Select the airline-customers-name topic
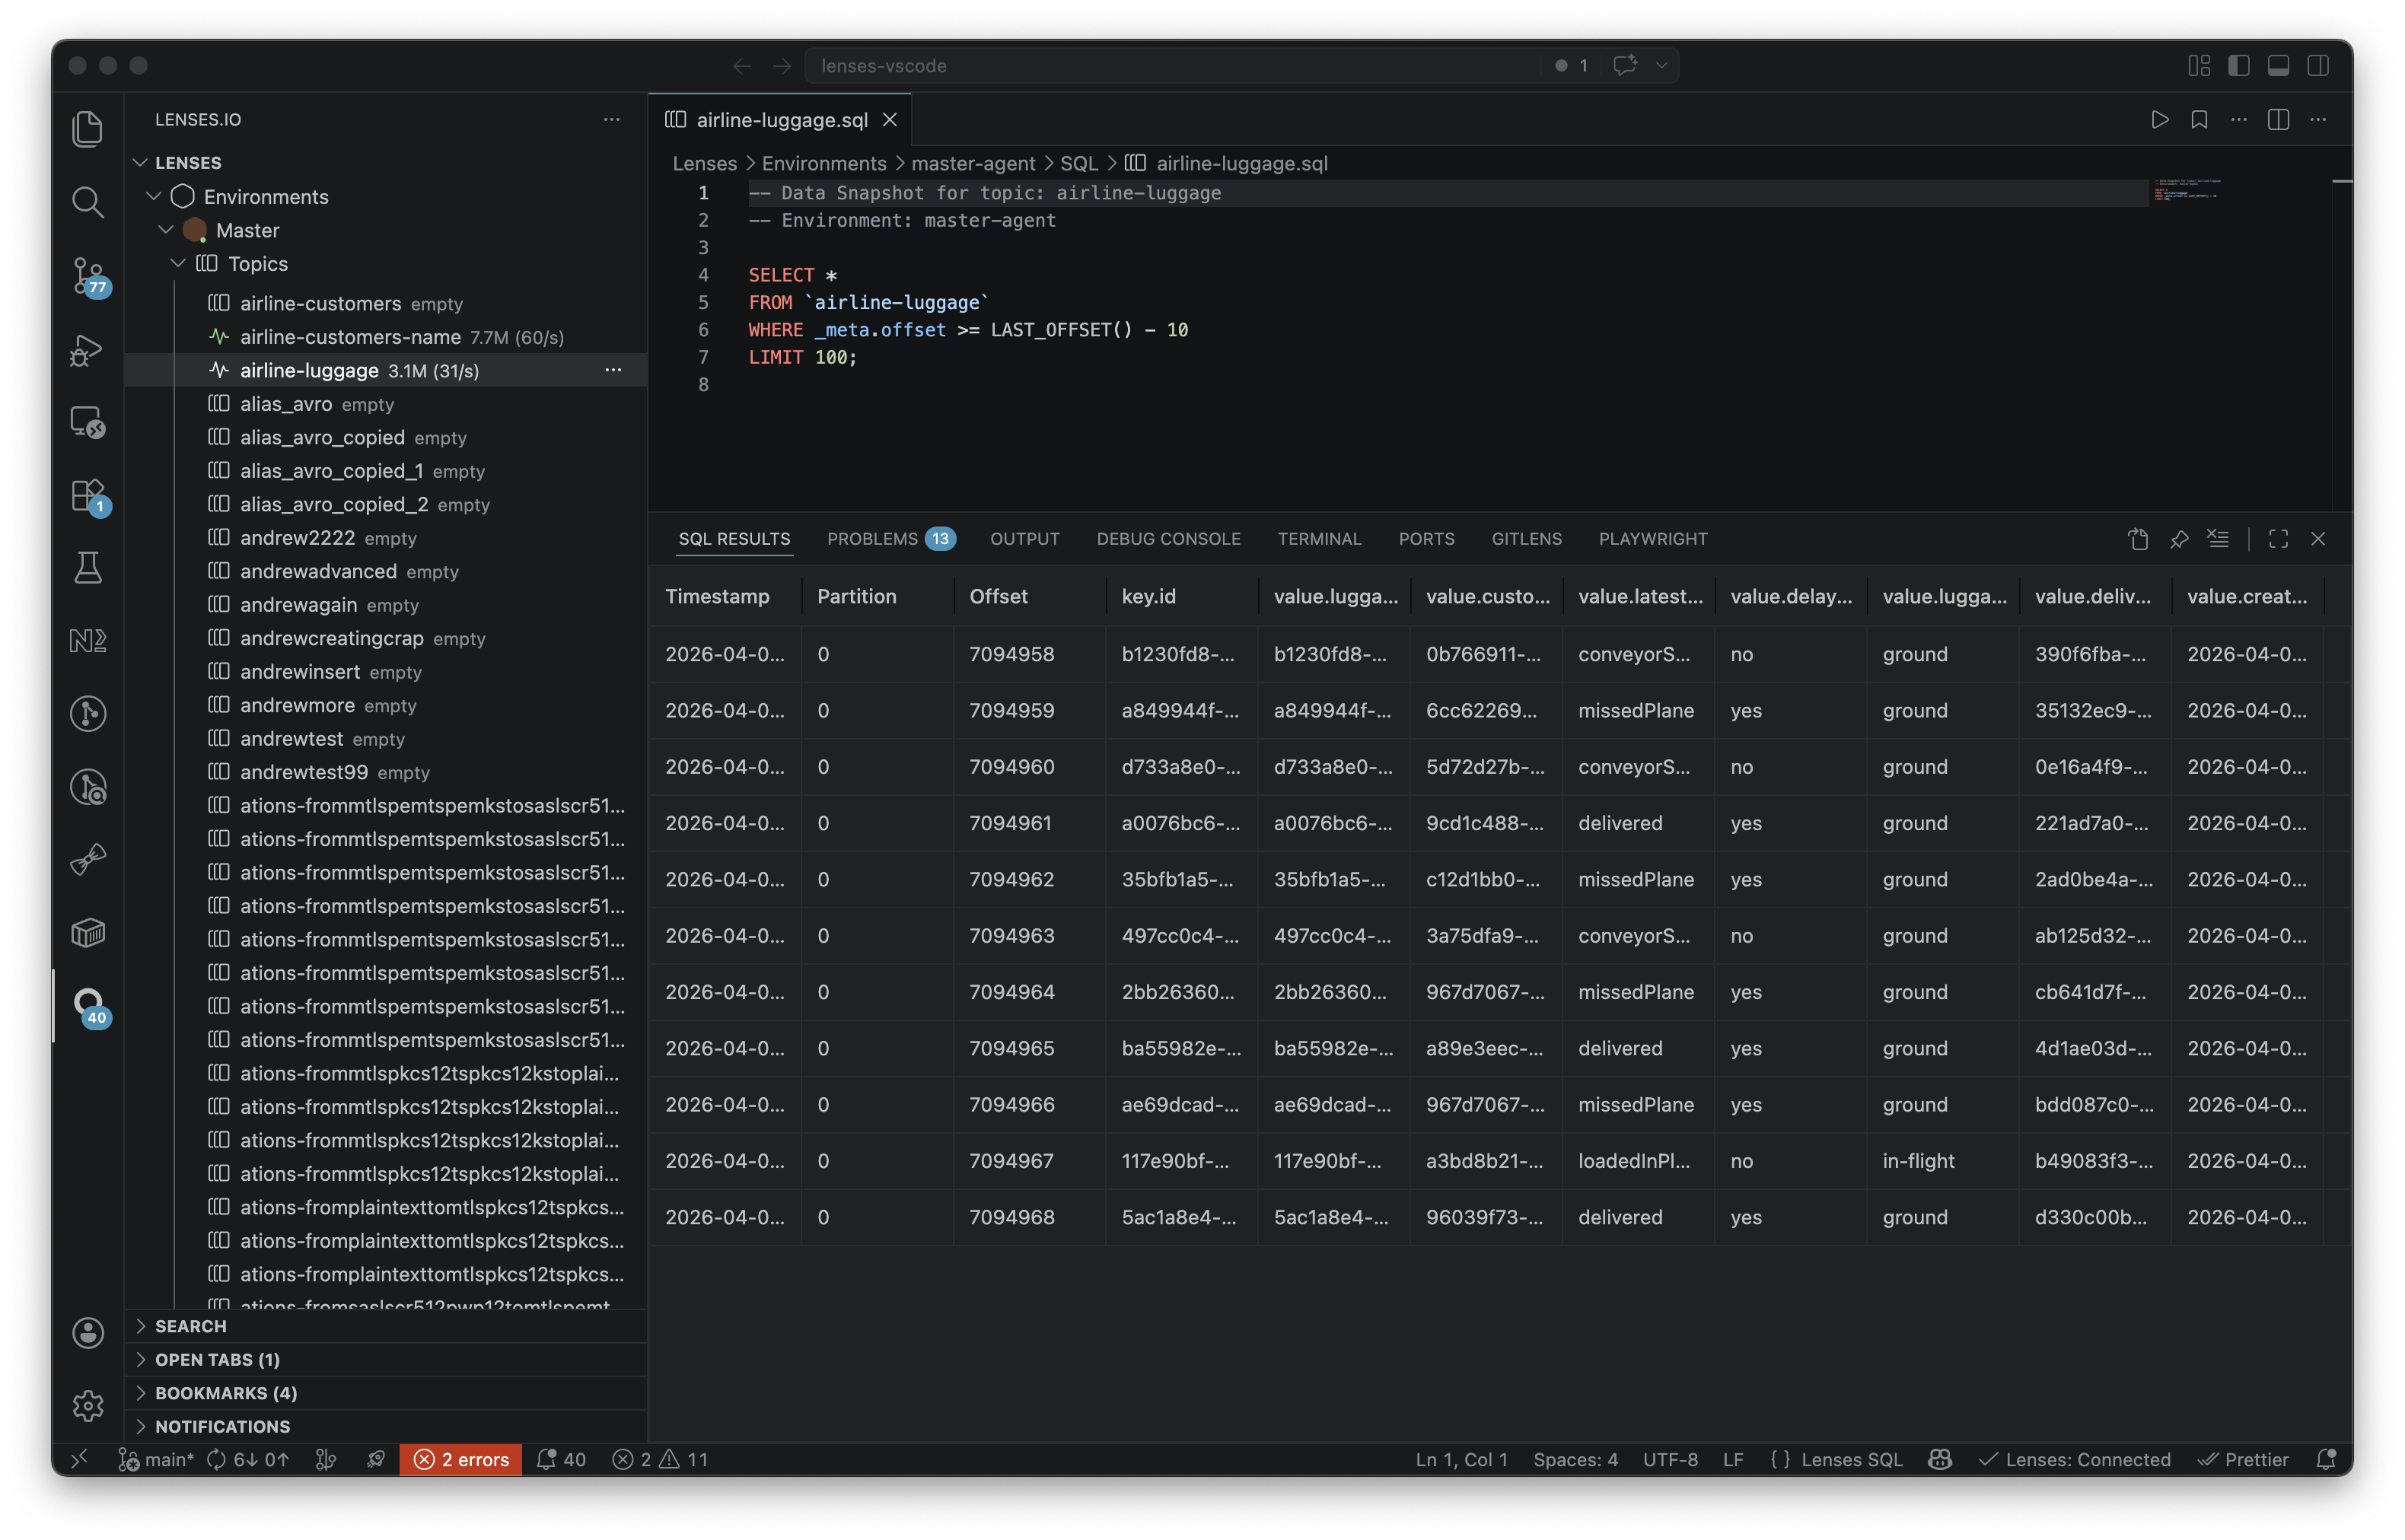The width and height of the screenshot is (2405, 1540). tap(386, 337)
